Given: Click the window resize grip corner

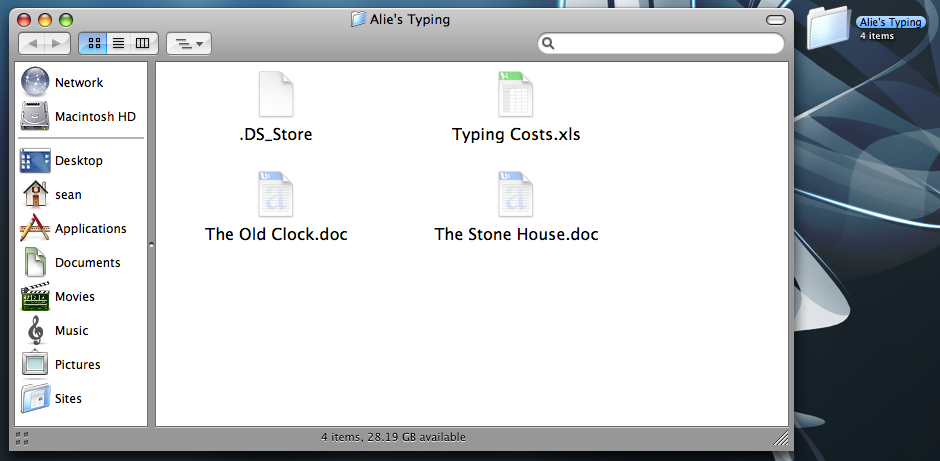Looking at the screenshot, I should tap(781, 438).
